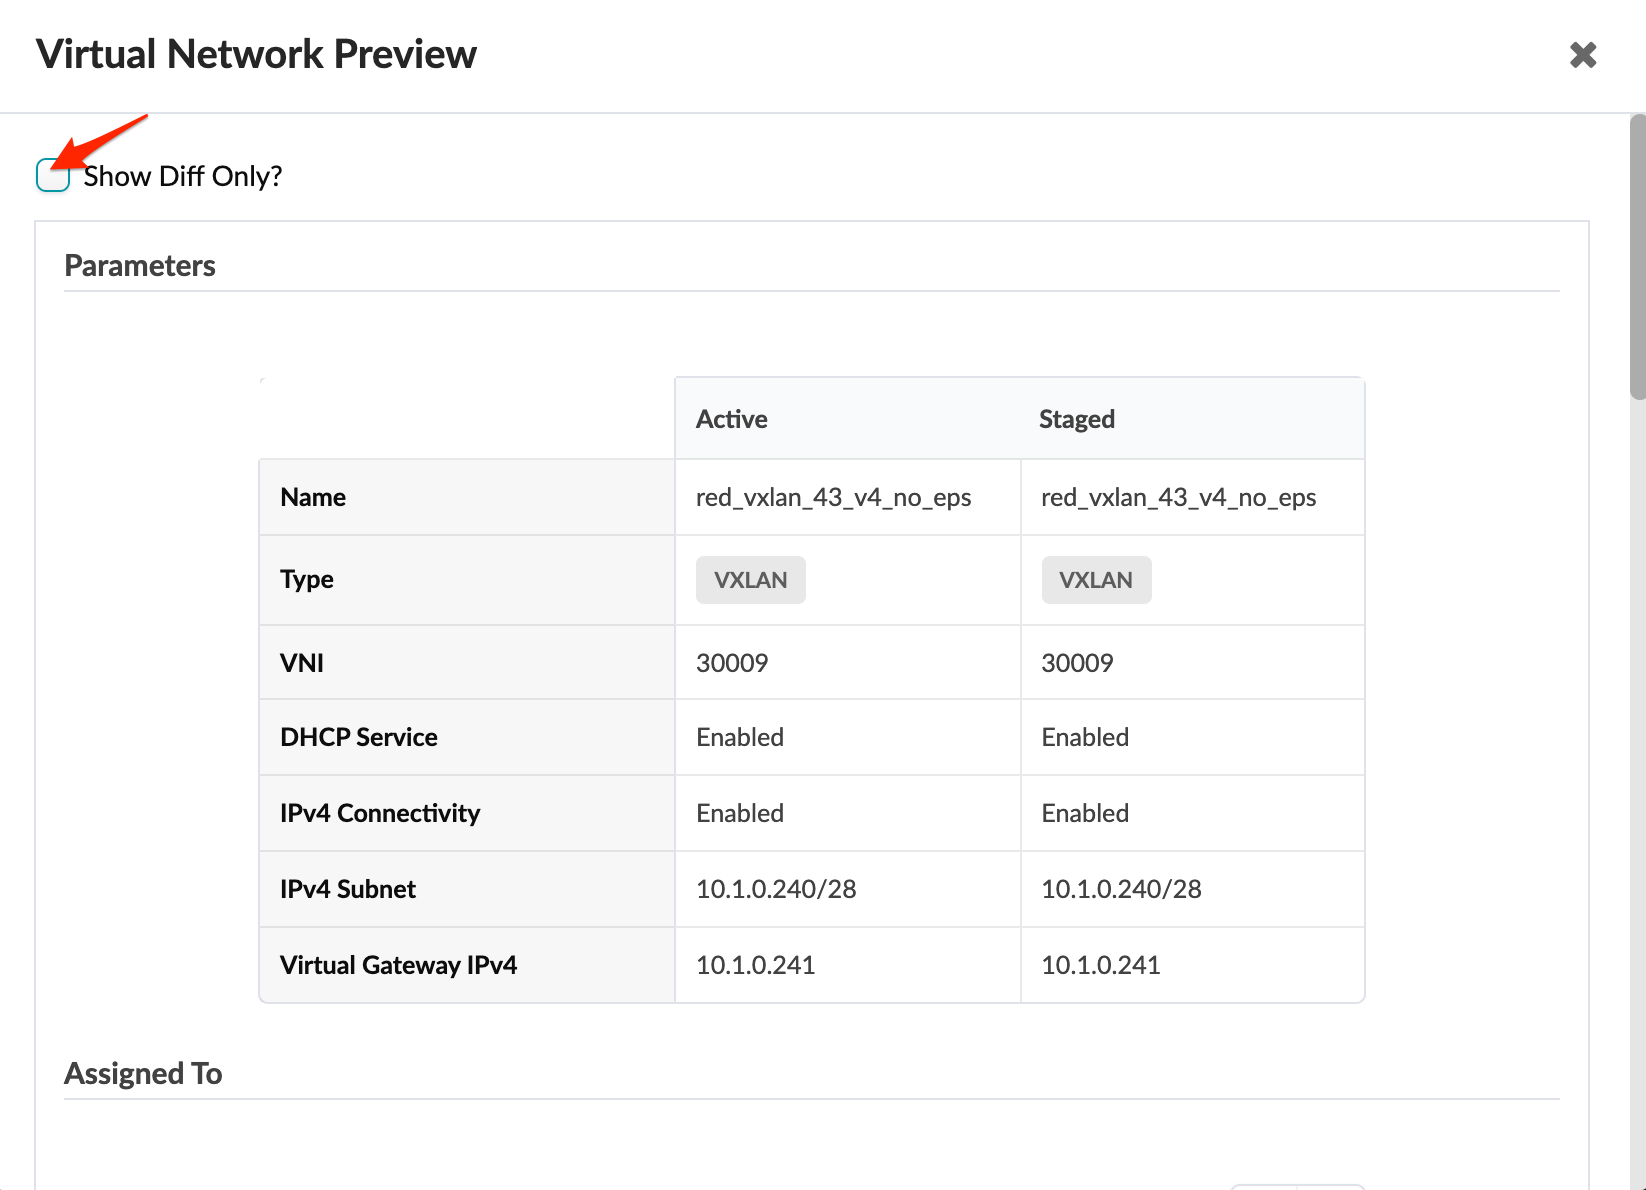Select the Name row label
The width and height of the screenshot is (1646, 1190).
tap(313, 497)
